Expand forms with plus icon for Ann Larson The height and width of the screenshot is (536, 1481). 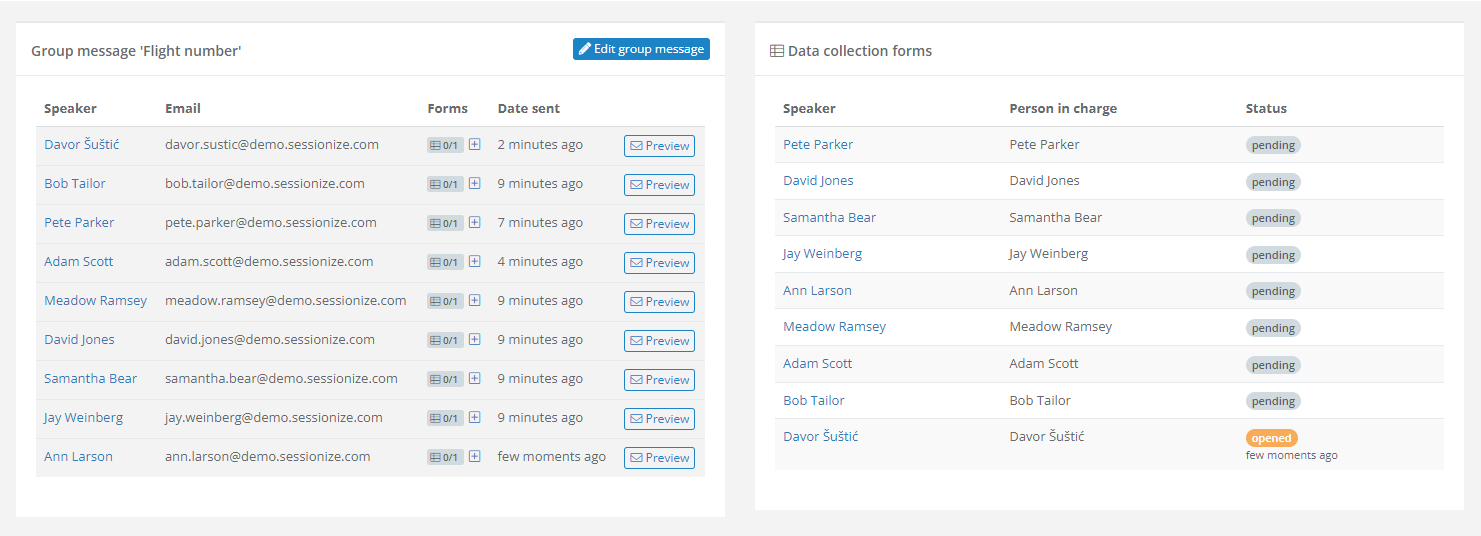tap(475, 457)
